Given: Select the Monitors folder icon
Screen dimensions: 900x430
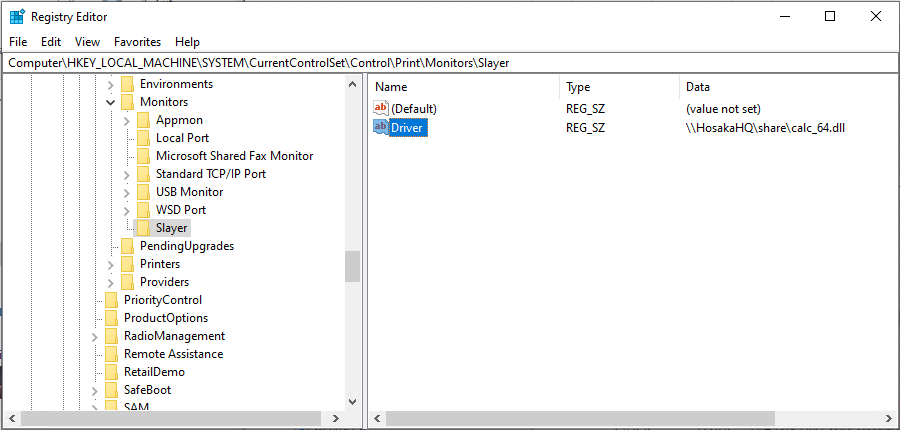Looking at the screenshot, I should tap(127, 102).
